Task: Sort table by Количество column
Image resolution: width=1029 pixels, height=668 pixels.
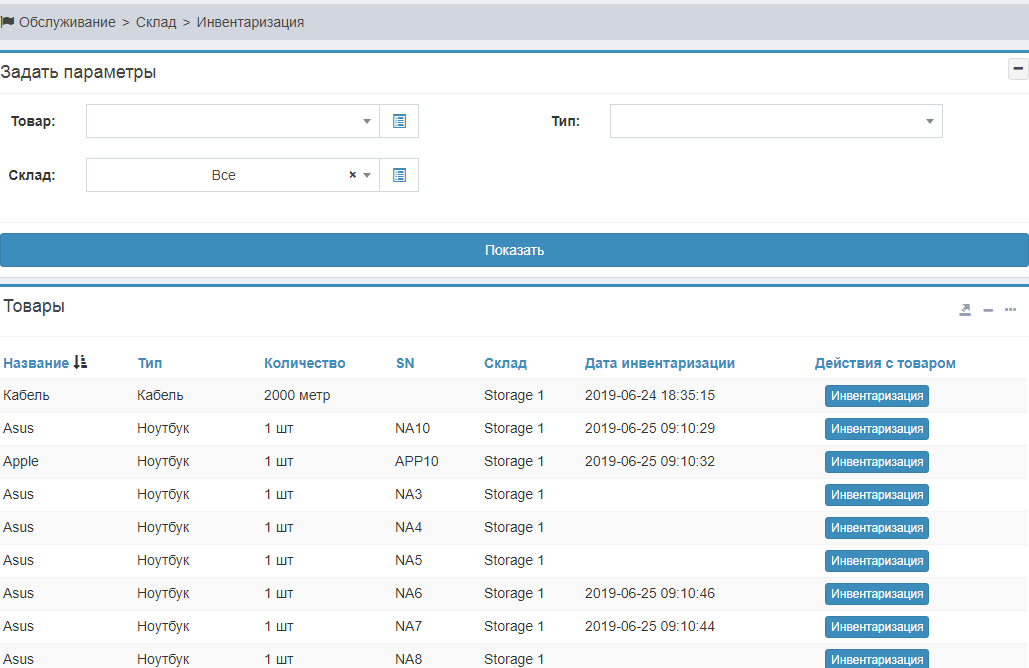Action: (304, 363)
